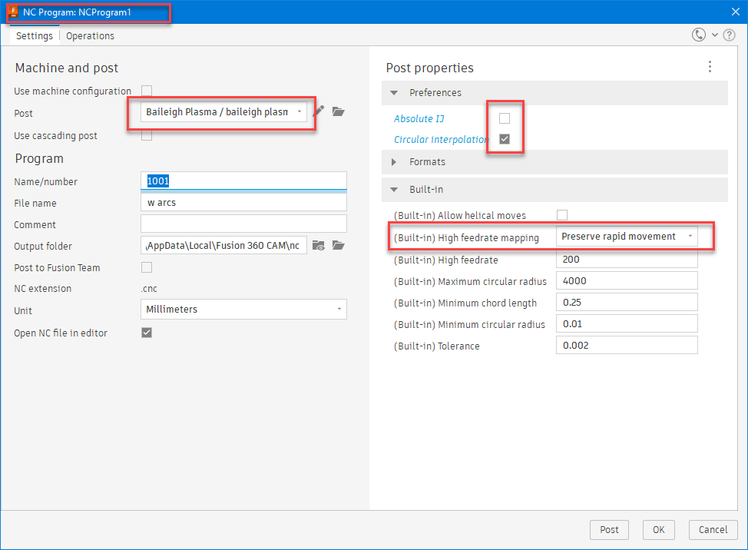This screenshot has height=550, width=748.
Task: Enable the Use machine configuration checkbox
Action: [x=146, y=91]
